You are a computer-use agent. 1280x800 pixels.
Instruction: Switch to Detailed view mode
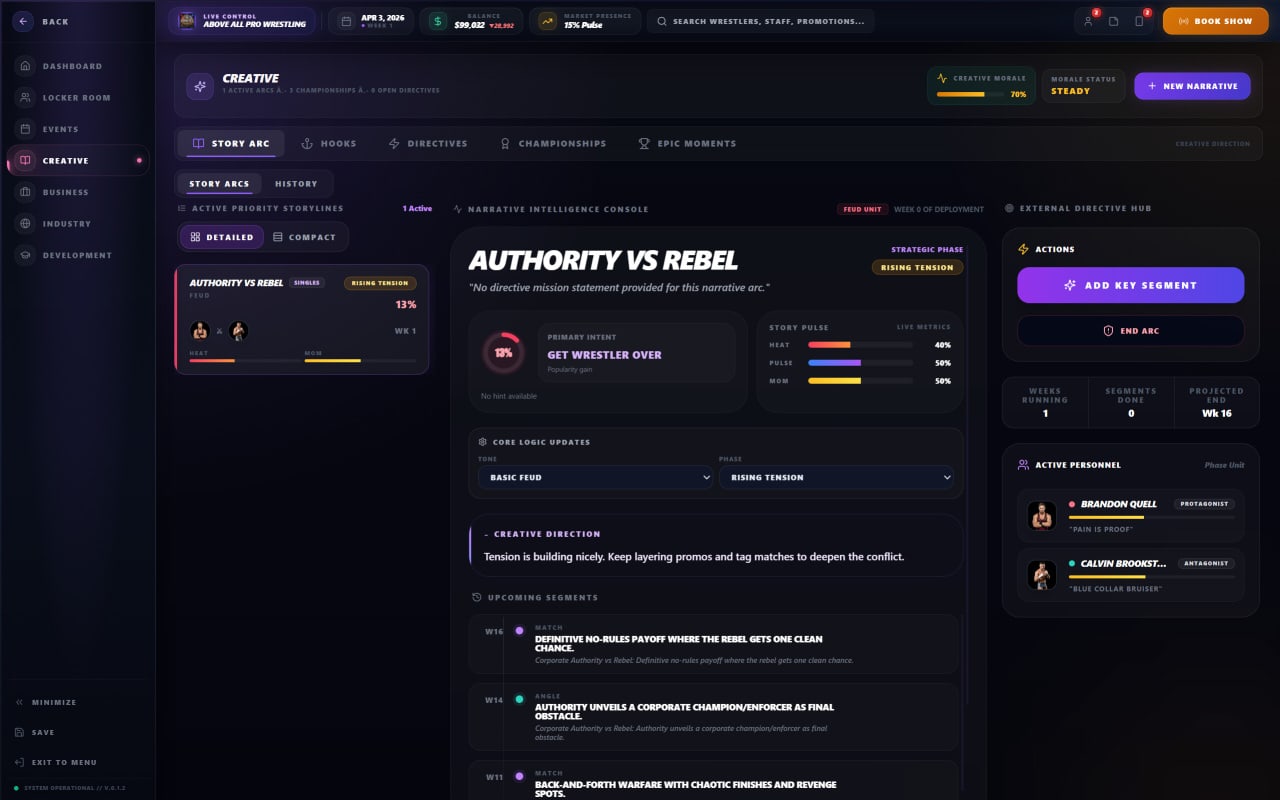[x=222, y=237]
